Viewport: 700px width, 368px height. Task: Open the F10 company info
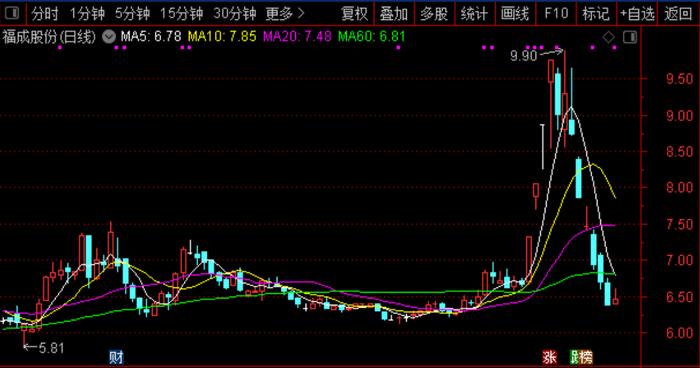click(x=556, y=14)
